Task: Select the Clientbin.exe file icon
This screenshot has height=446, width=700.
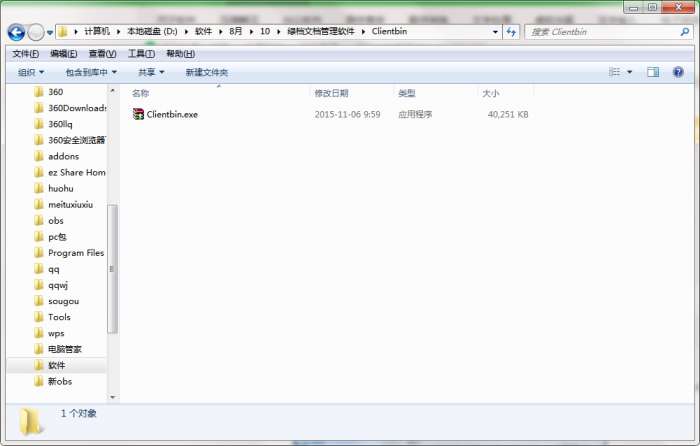Action: [x=138, y=114]
